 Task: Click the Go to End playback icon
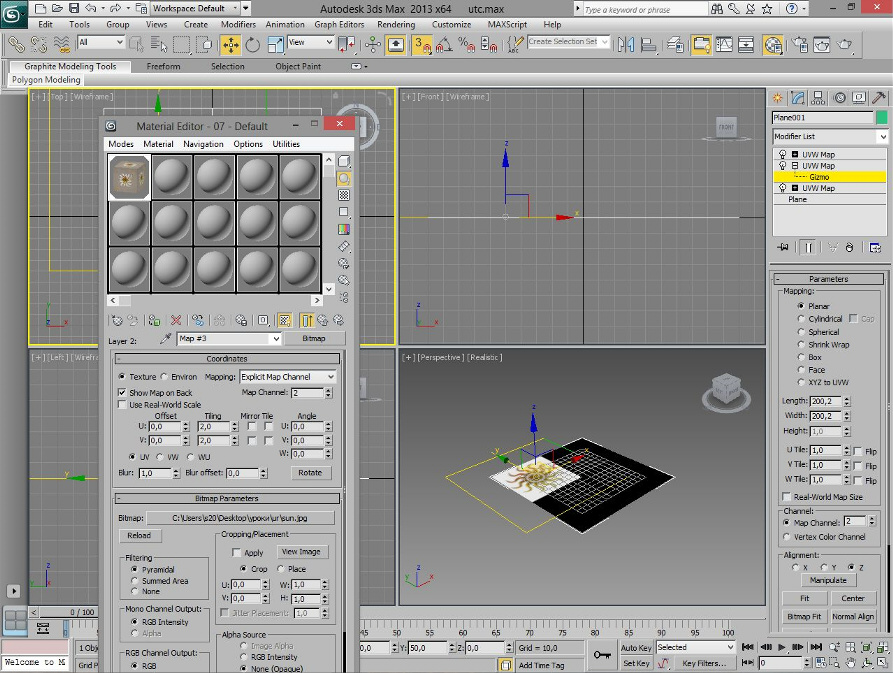pos(816,647)
